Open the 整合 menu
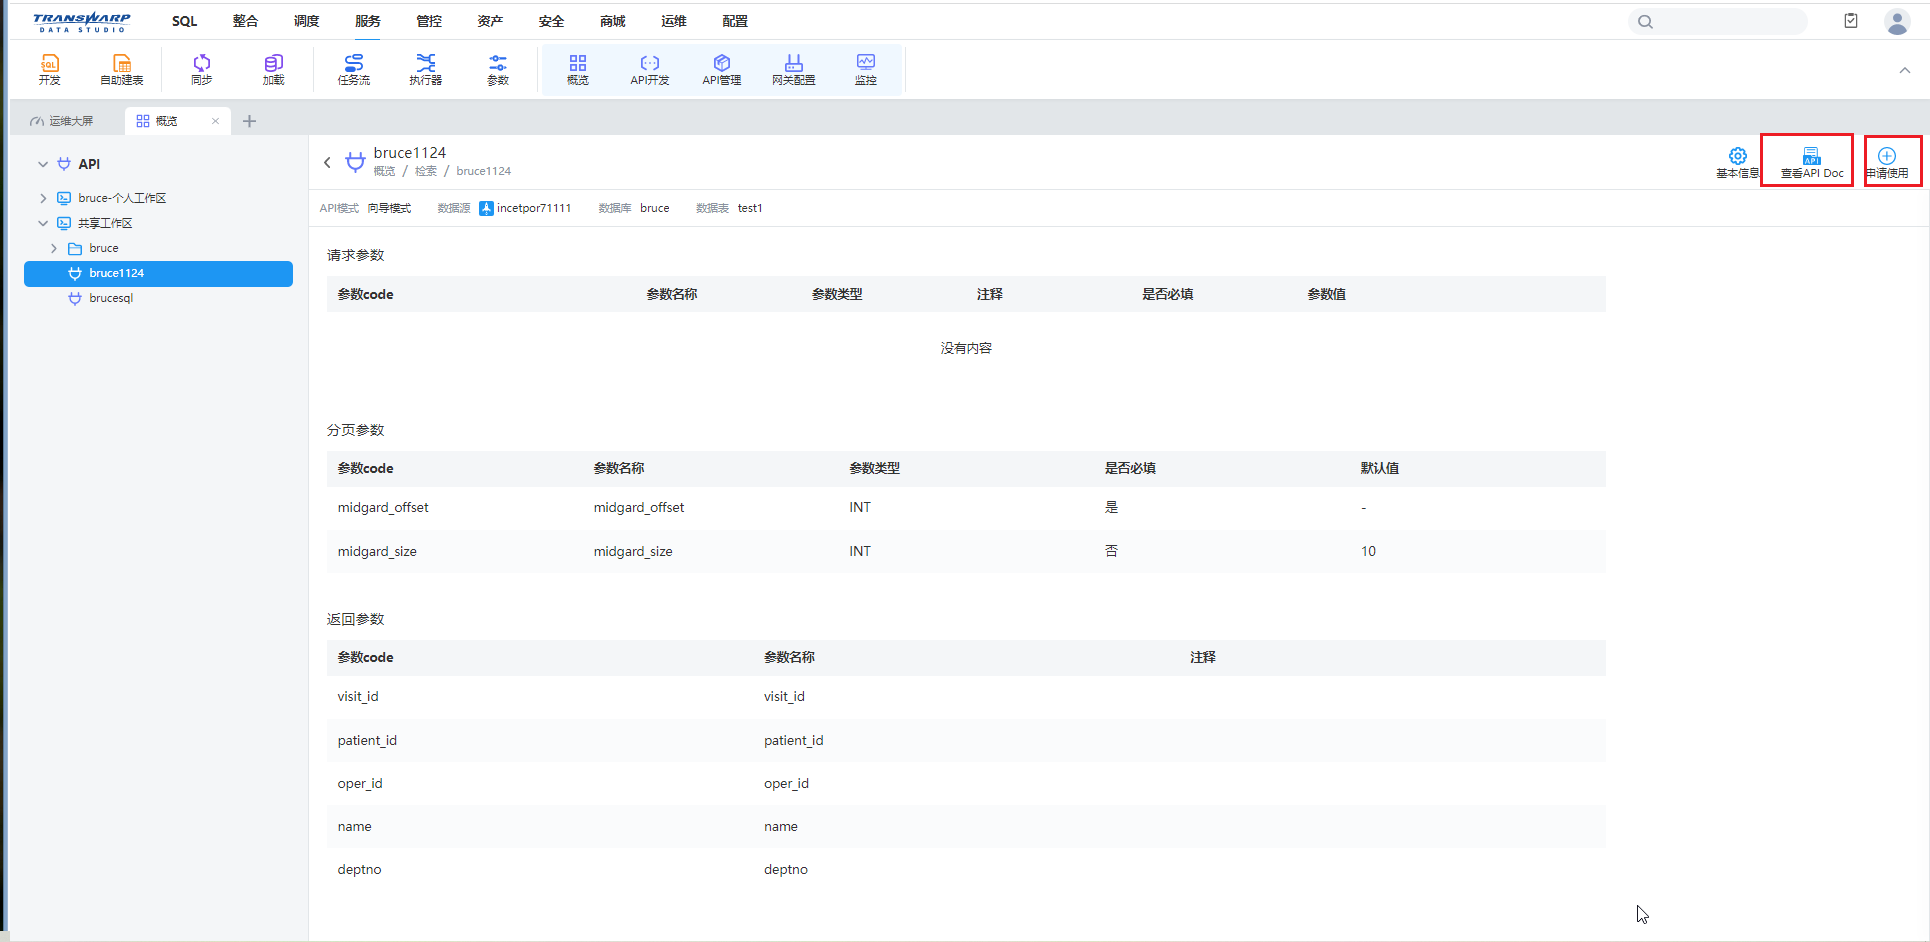Screen dimensions: 1930x942 [245, 21]
